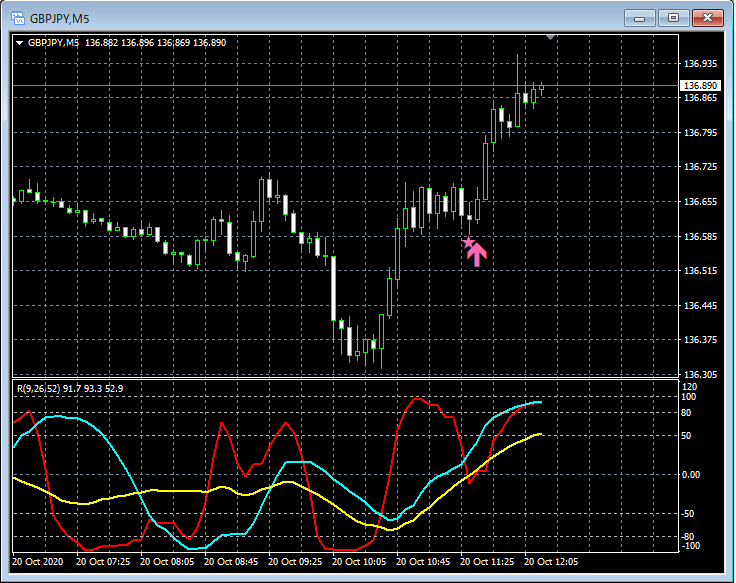Click the 136.865 price scale label
The height and width of the screenshot is (583, 736).
[x=700, y=98]
